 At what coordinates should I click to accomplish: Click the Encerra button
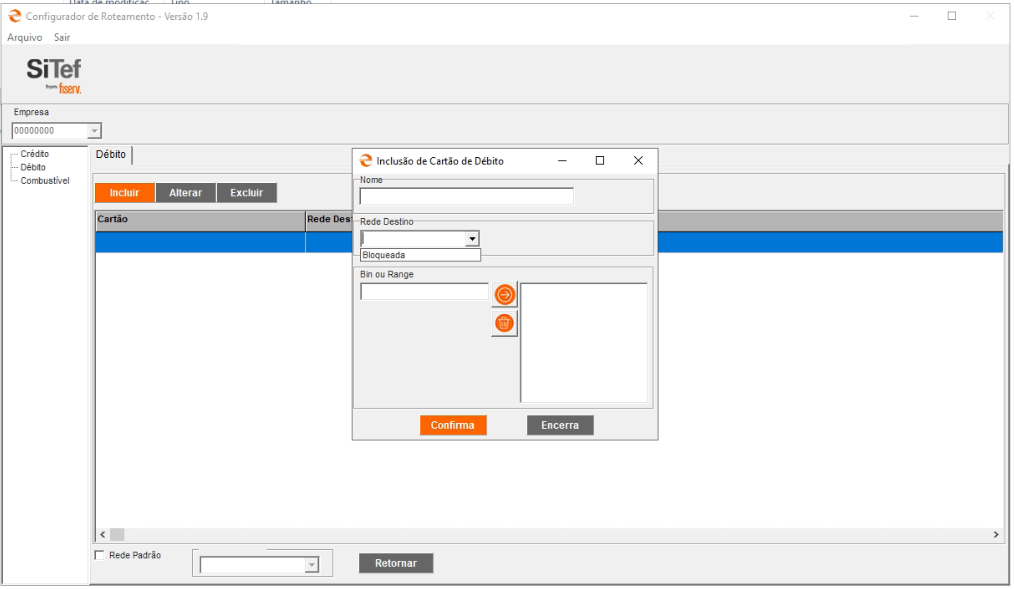tap(560, 425)
